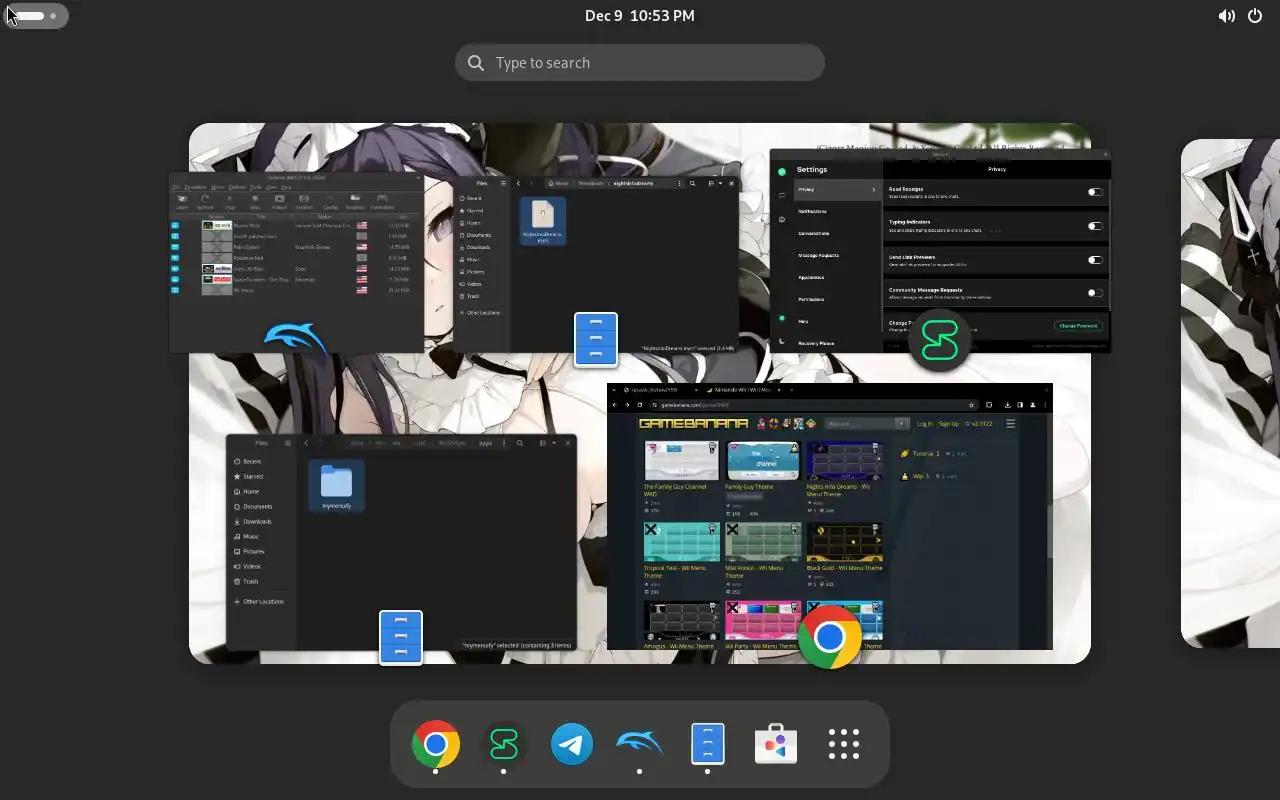The height and width of the screenshot is (800, 1280).
Task: Show the applications grid from the dock
Action: [844, 744]
